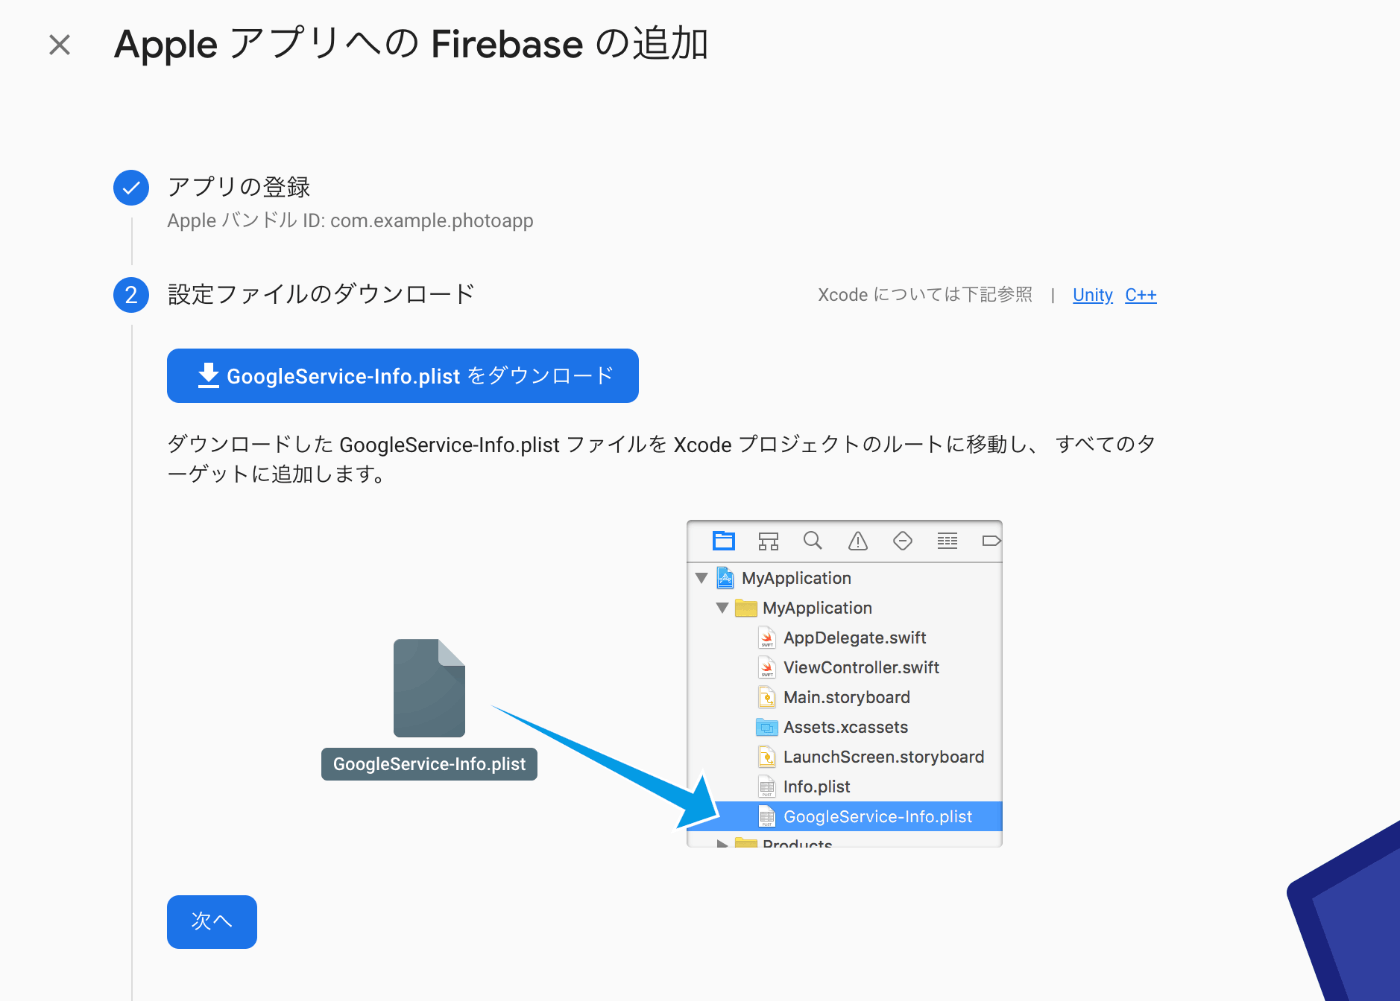
Task: Select ViewController.swift in the file tree
Action: point(862,668)
